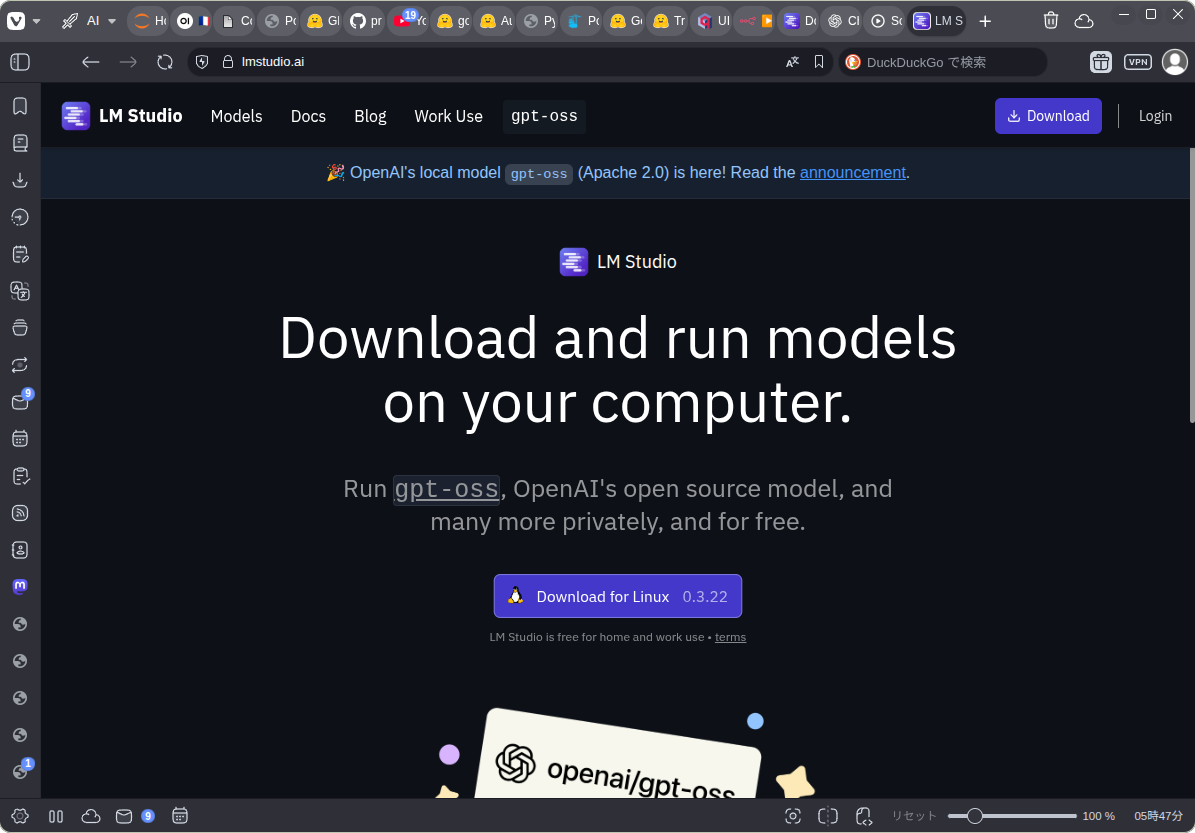
Task: Open synced tabs cloud icon in tab bar
Action: [1084, 21]
